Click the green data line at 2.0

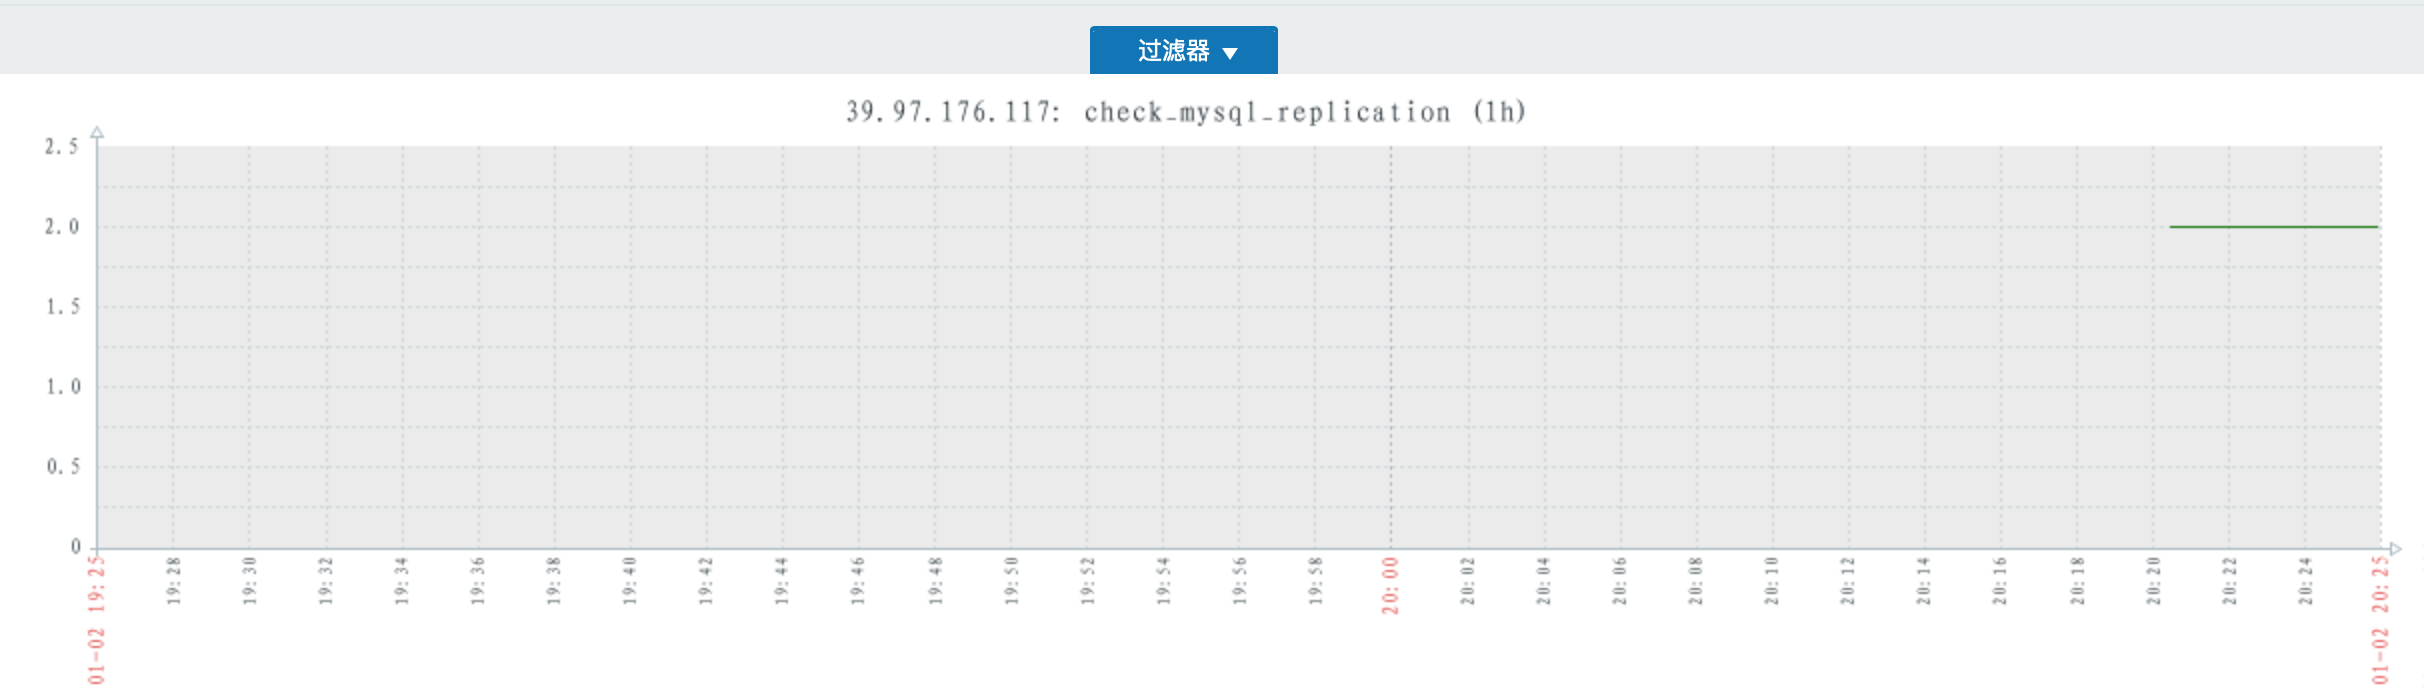click(x=2273, y=227)
